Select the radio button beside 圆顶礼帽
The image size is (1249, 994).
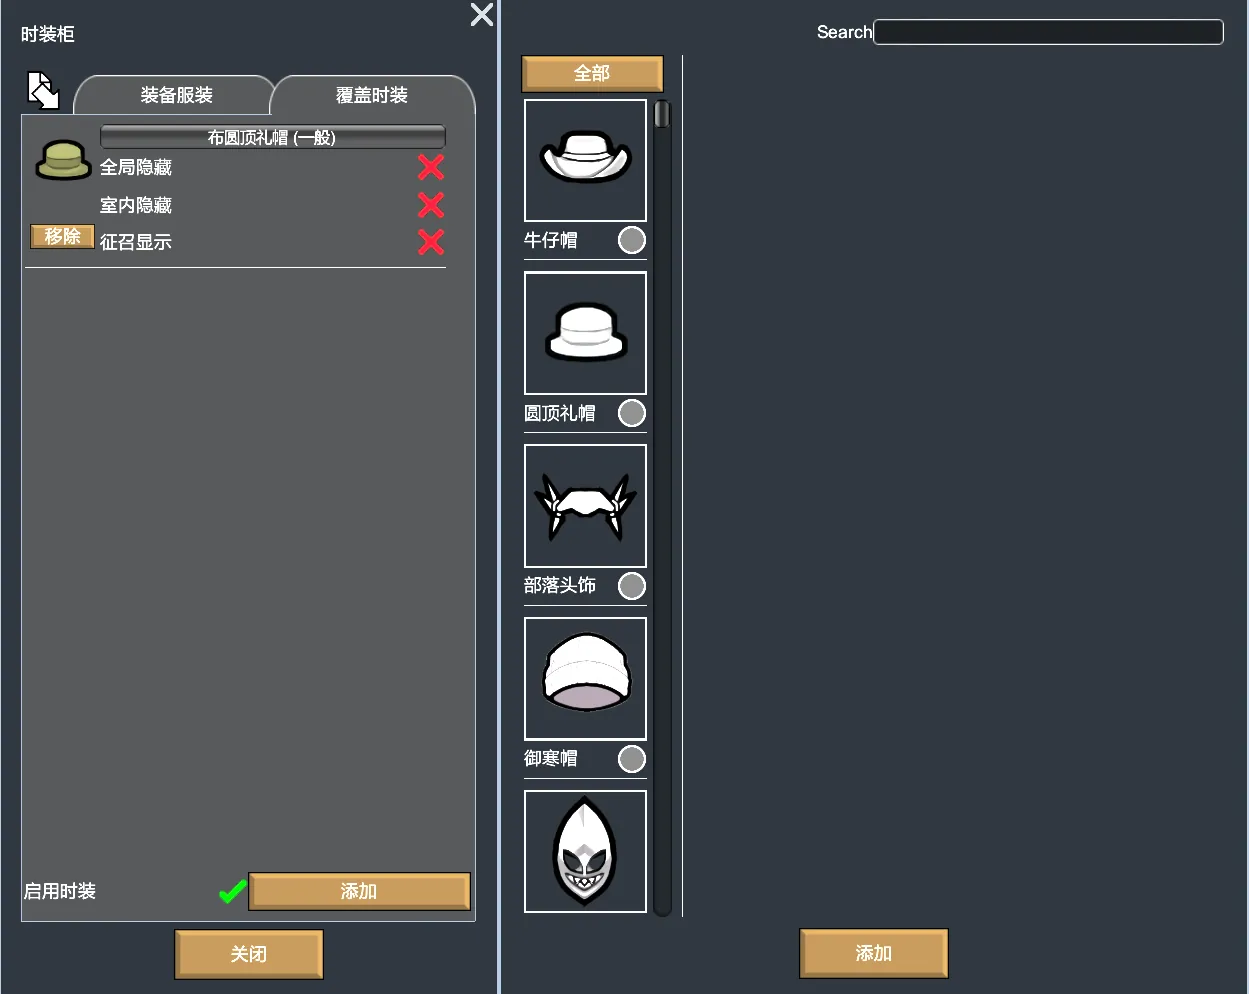coord(632,413)
